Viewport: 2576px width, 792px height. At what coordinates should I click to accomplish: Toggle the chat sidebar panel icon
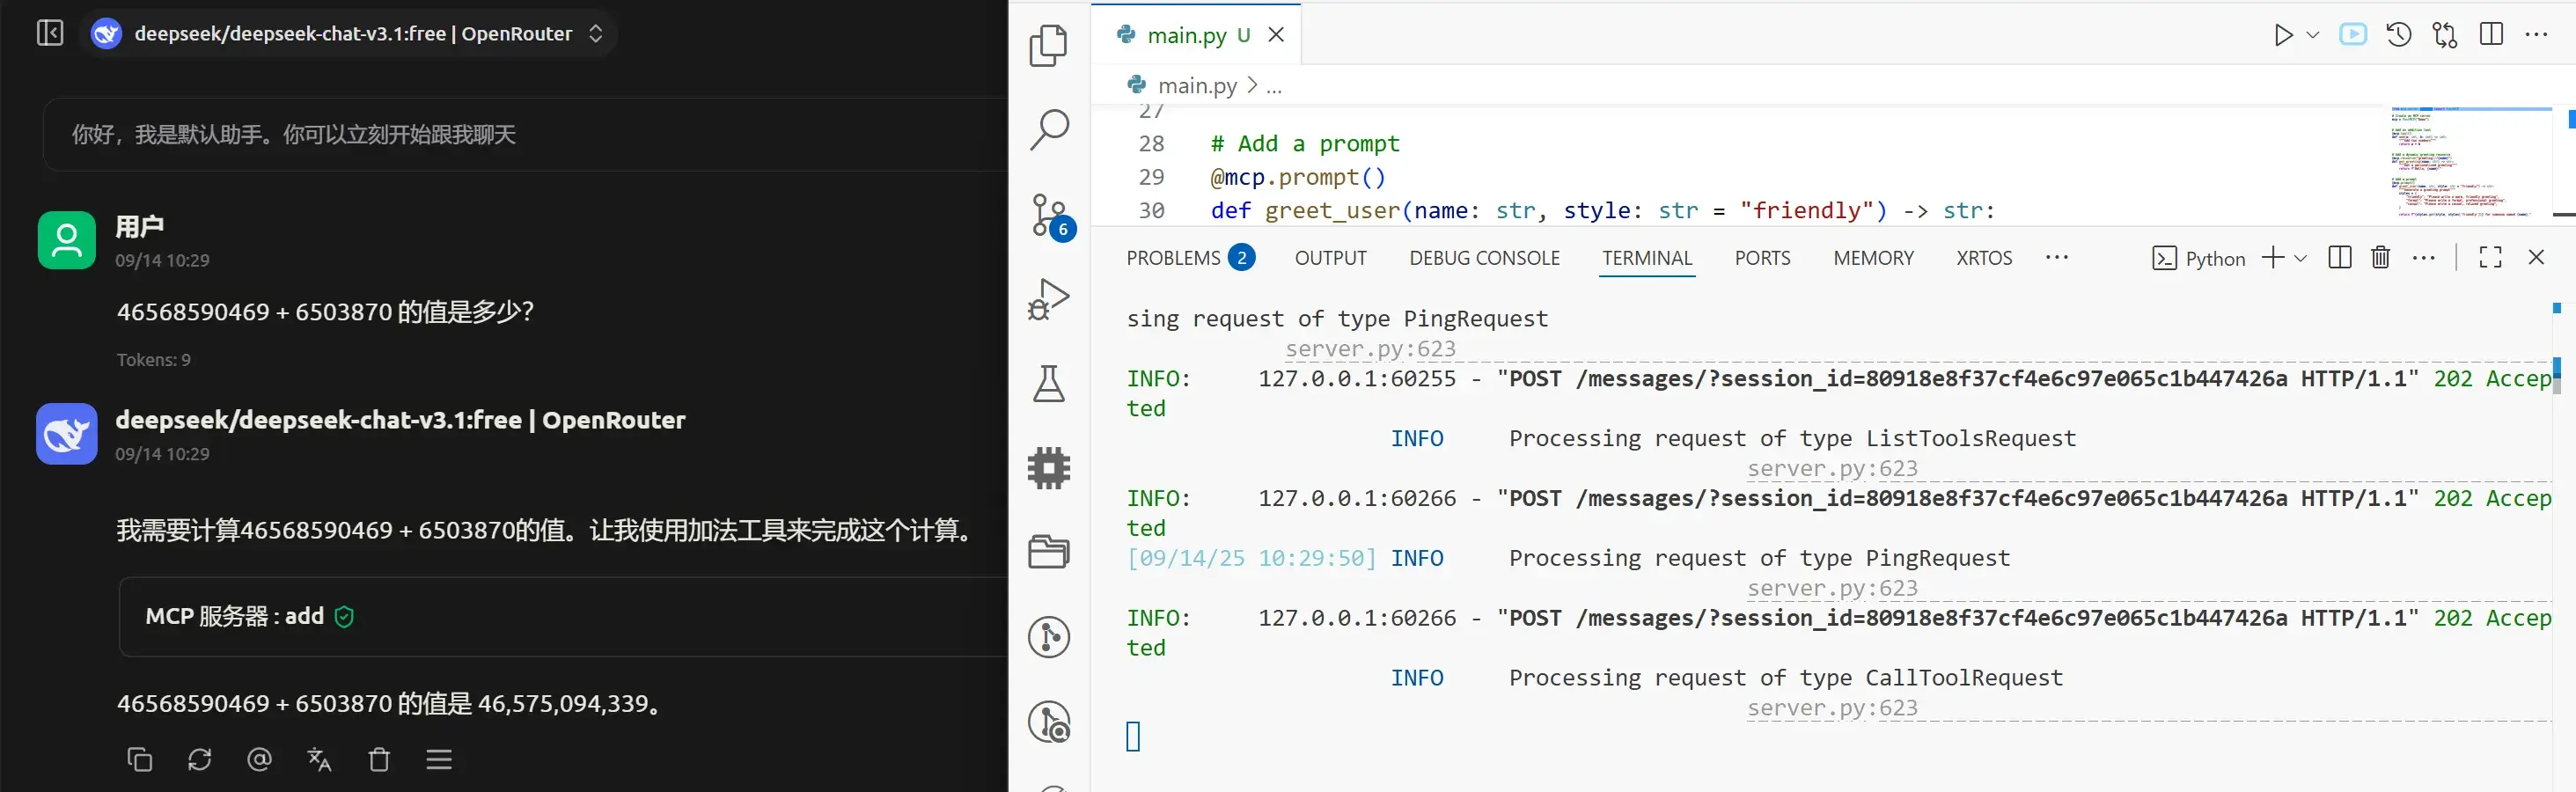coord(49,33)
